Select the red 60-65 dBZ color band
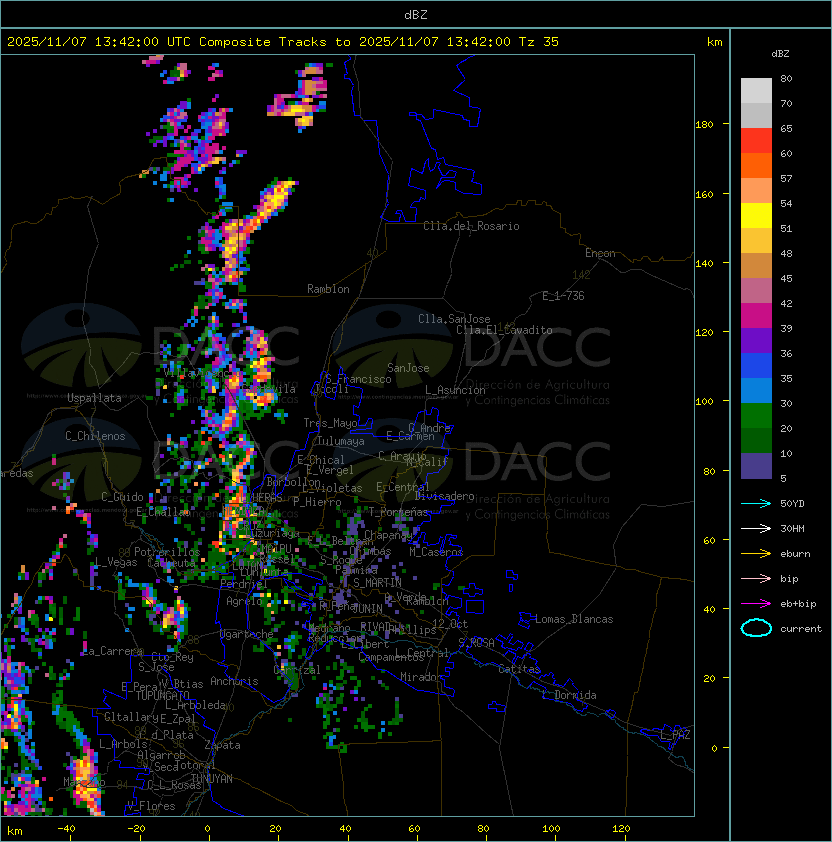This screenshot has height=842, width=832. tap(756, 141)
